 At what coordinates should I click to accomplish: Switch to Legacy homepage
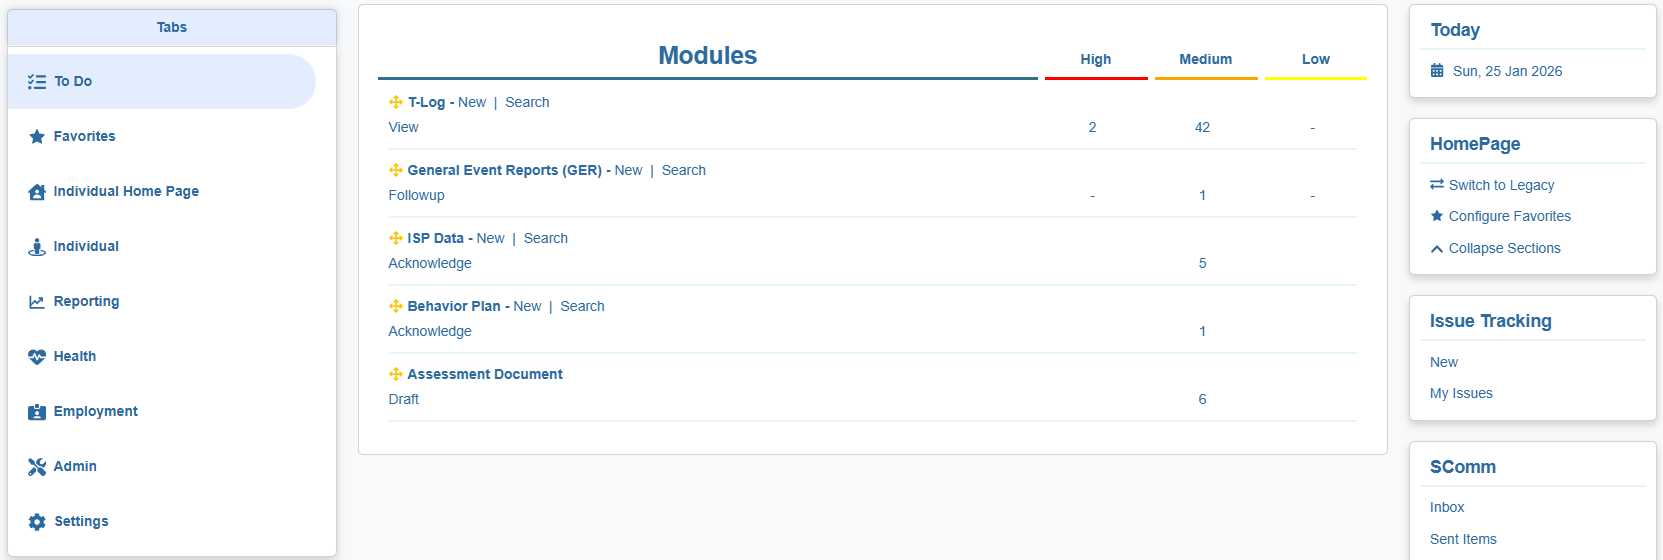coord(1500,185)
